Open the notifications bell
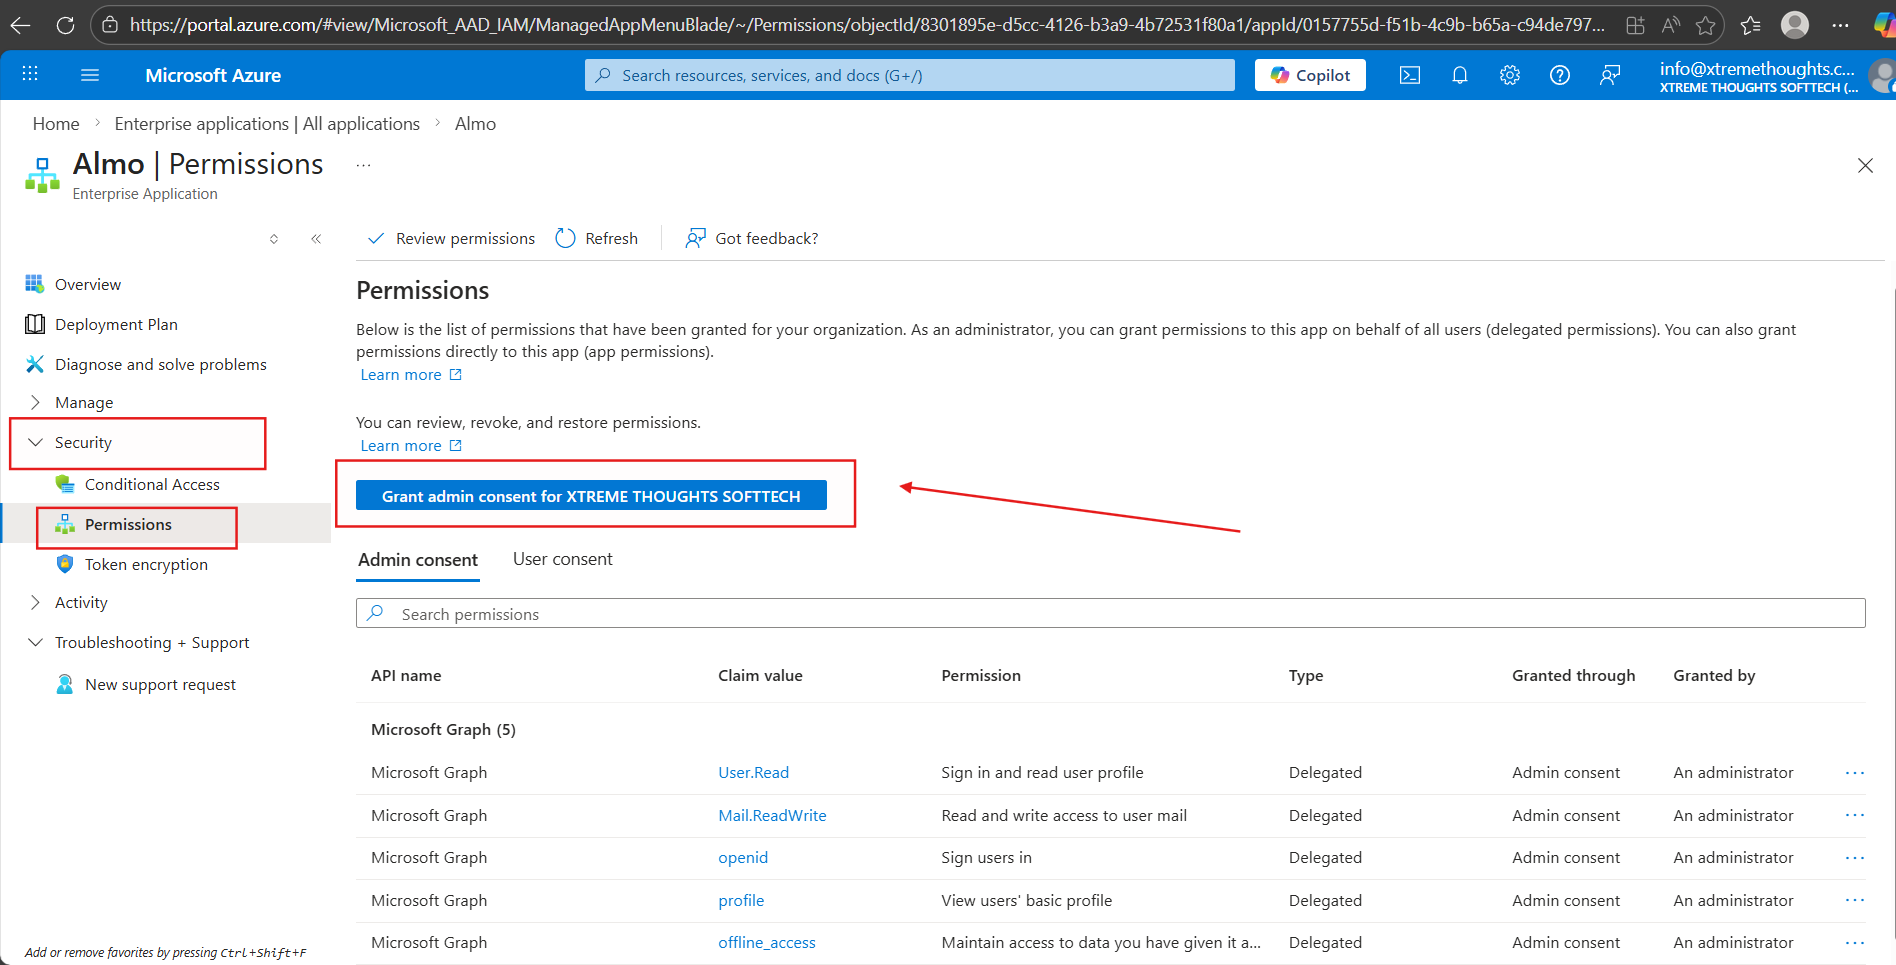The height and width of the screenshot is (965, 1896). click(1459, 74)
